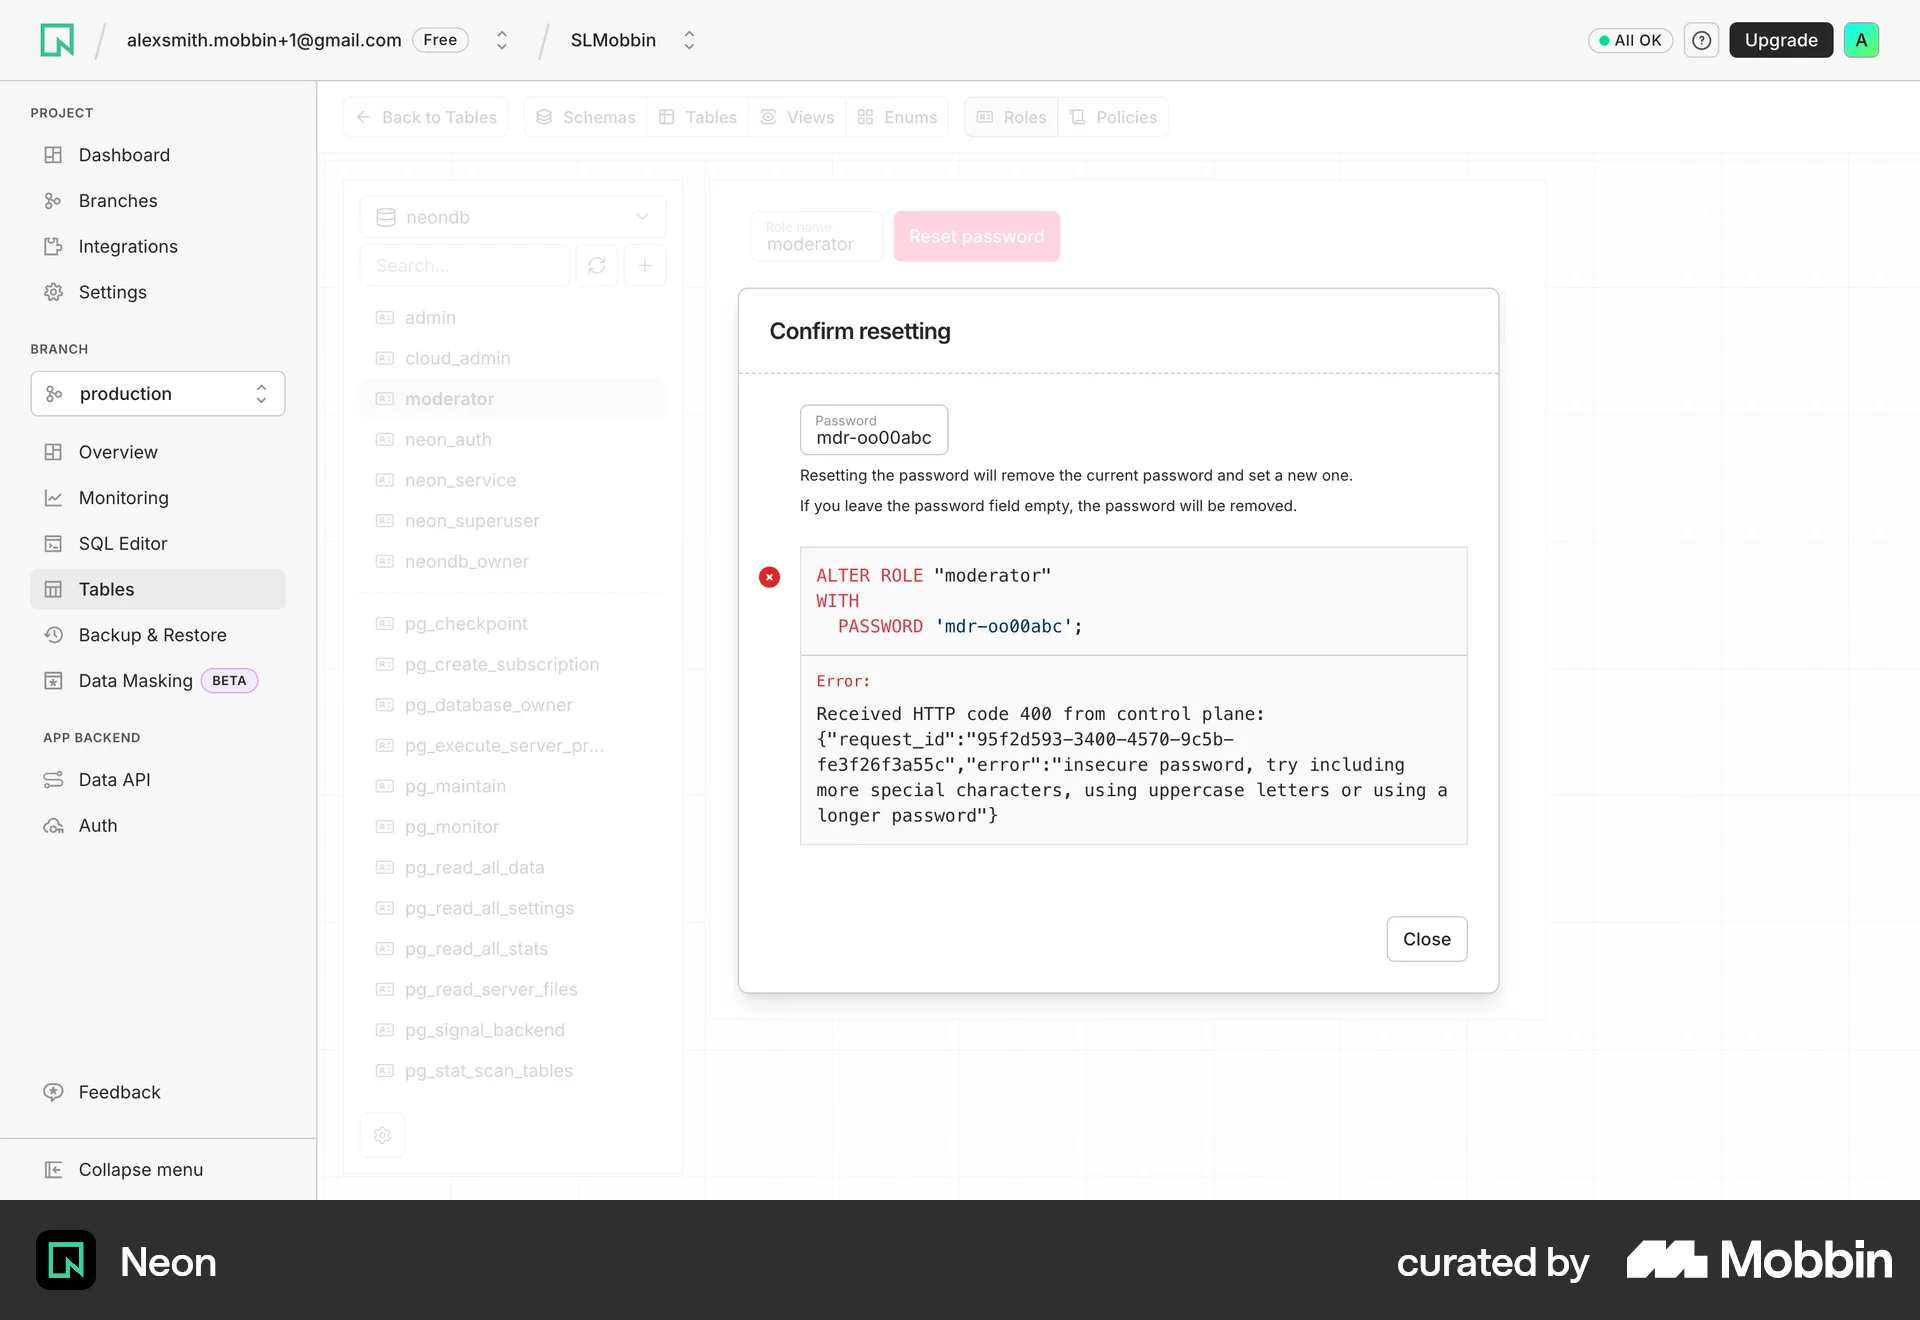Click the Neon logo in the header

(x=57, y=40)
